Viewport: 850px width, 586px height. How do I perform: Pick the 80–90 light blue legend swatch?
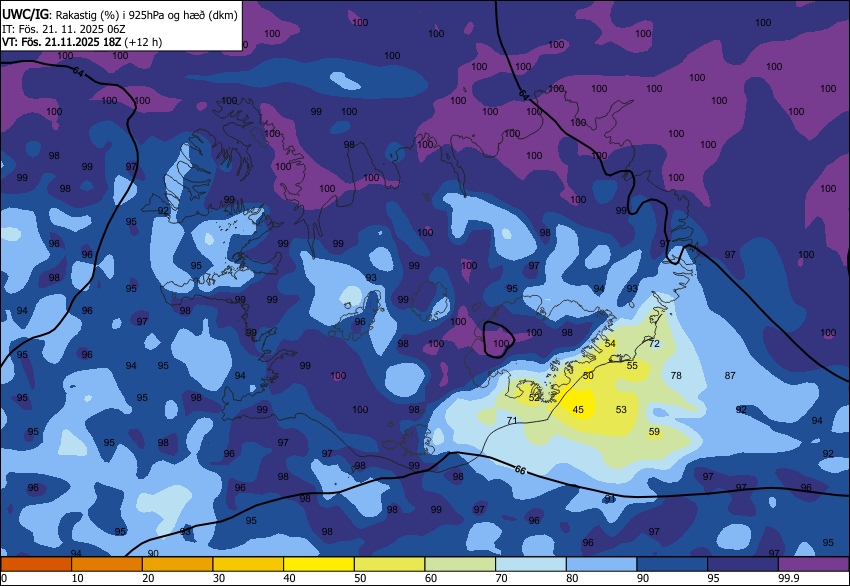tap(602, 564)
